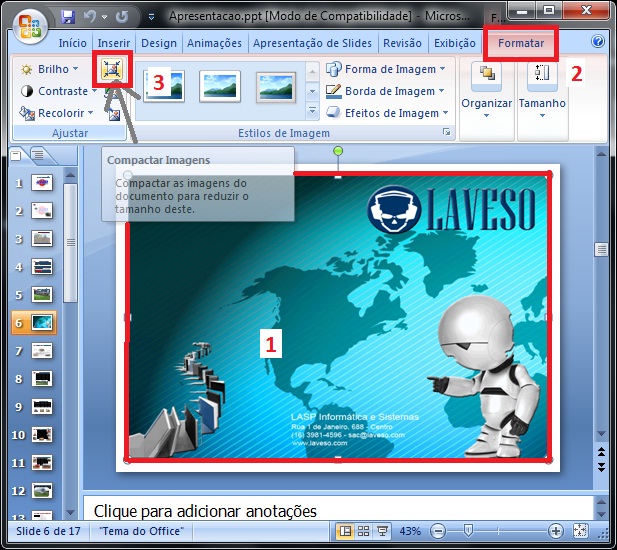The image size is (617, 550).
Task: Select slide 8 thumbnail
Action: pyautogui.click(x=42, y=378)
